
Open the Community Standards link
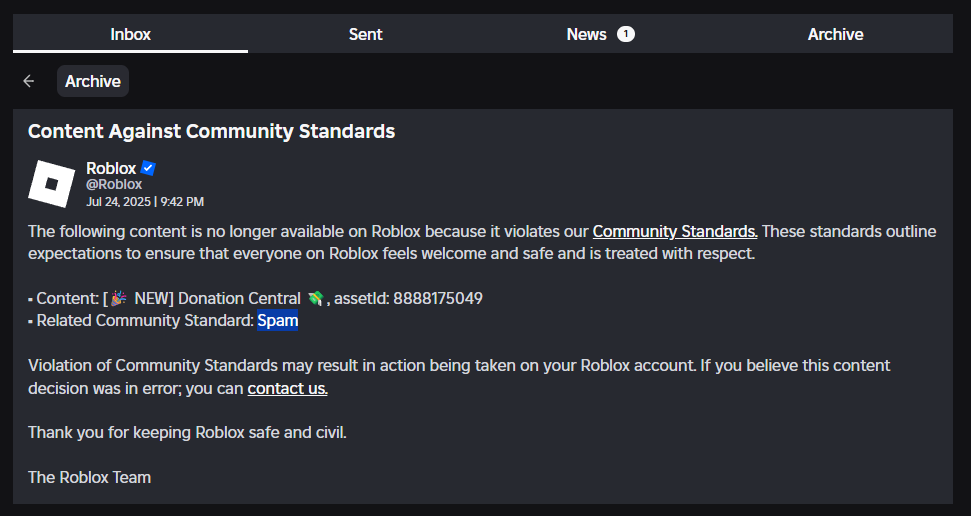click(675, 232)
